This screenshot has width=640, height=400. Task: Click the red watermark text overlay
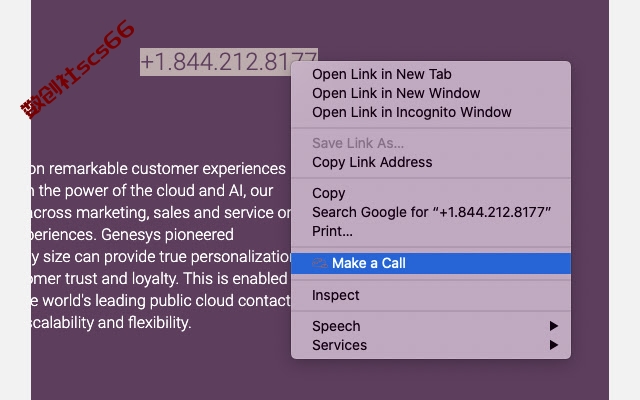point(78,69)
